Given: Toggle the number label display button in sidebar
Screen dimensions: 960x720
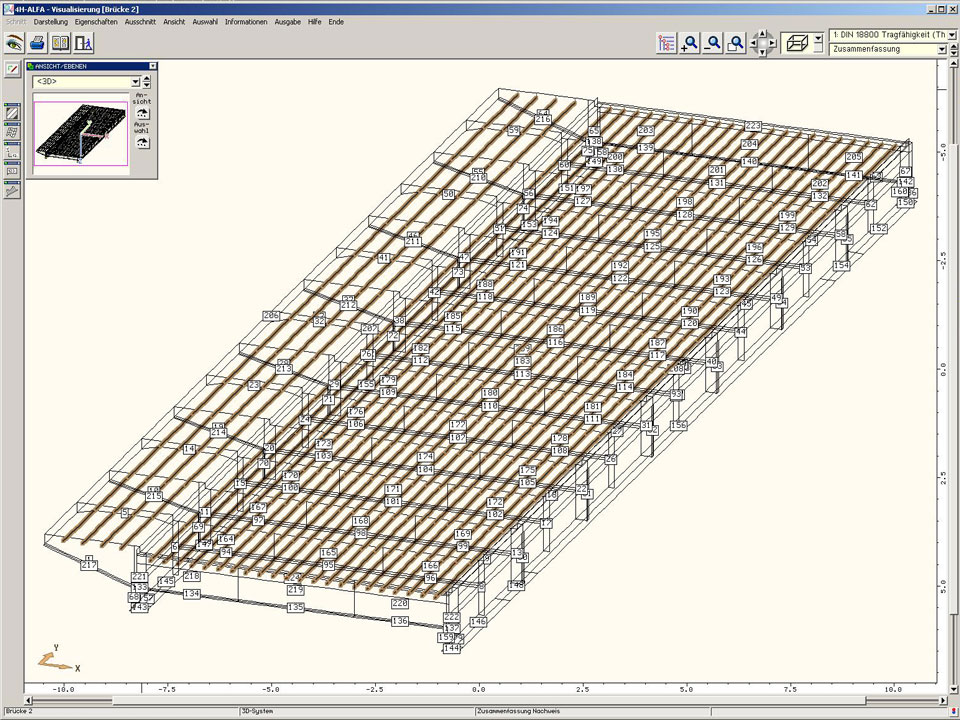Looking at the screenshot, I should 12,171.
